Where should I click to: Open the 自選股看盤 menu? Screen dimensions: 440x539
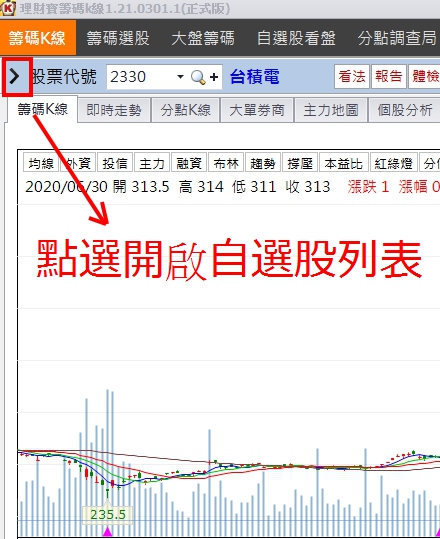pos(296,38)
